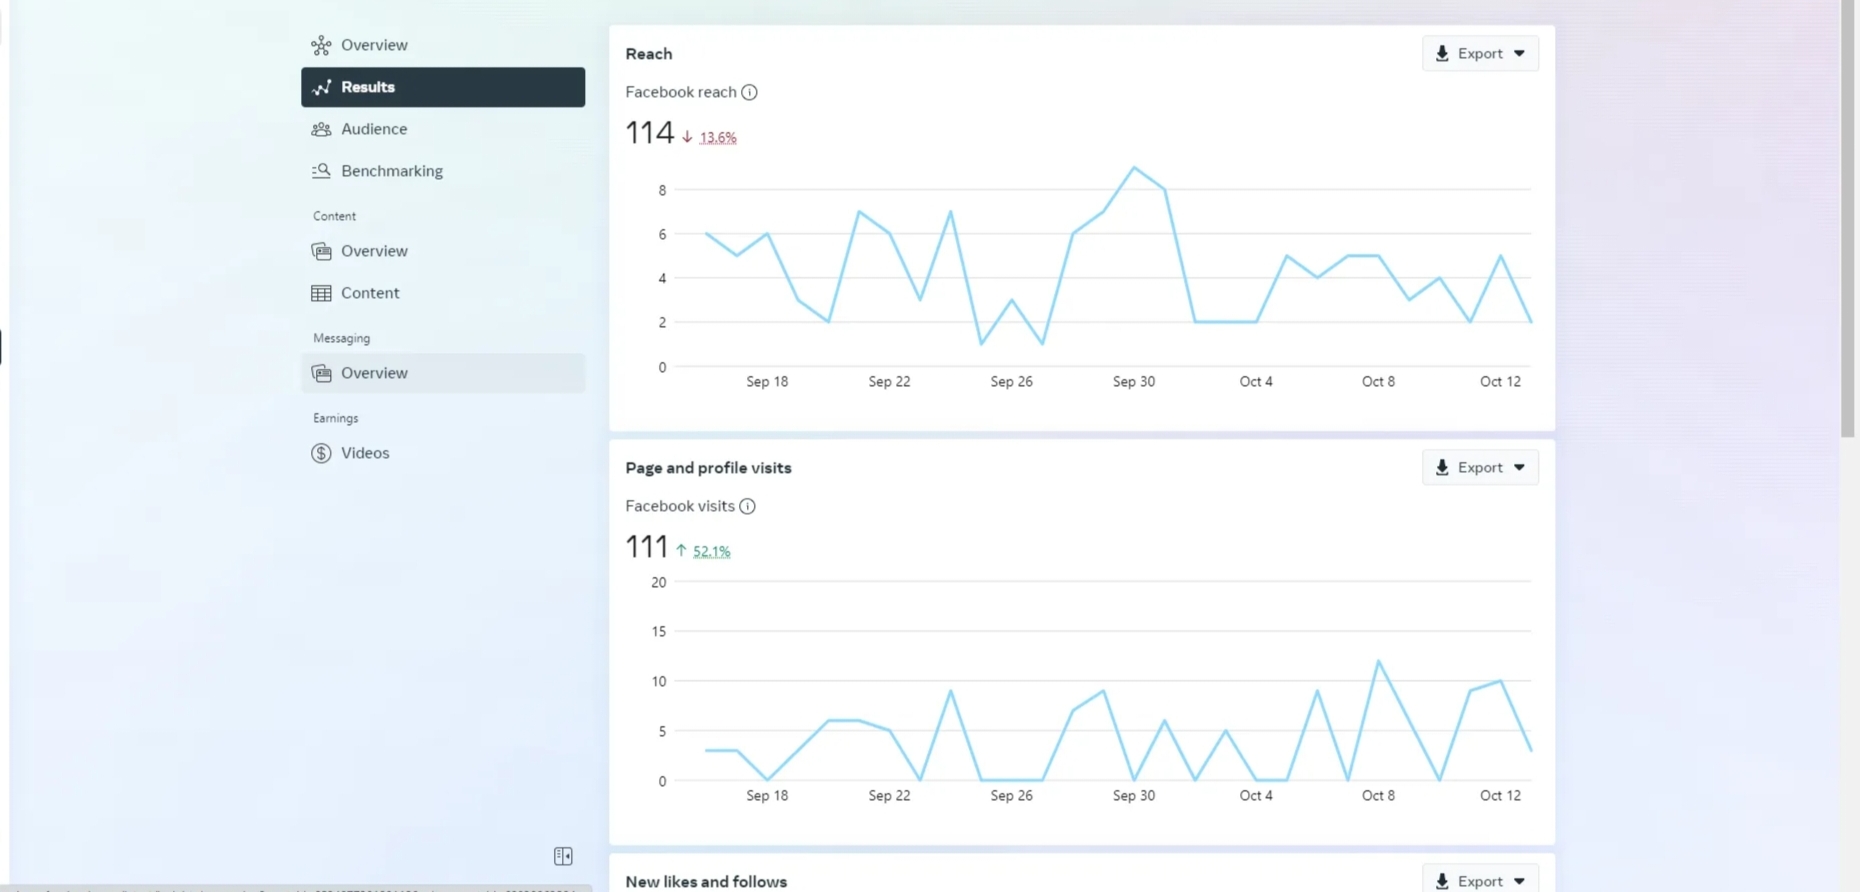Screen dimensions: 1860x892
Task: Click the 13.6% reach change link
Action: point(718,138)
